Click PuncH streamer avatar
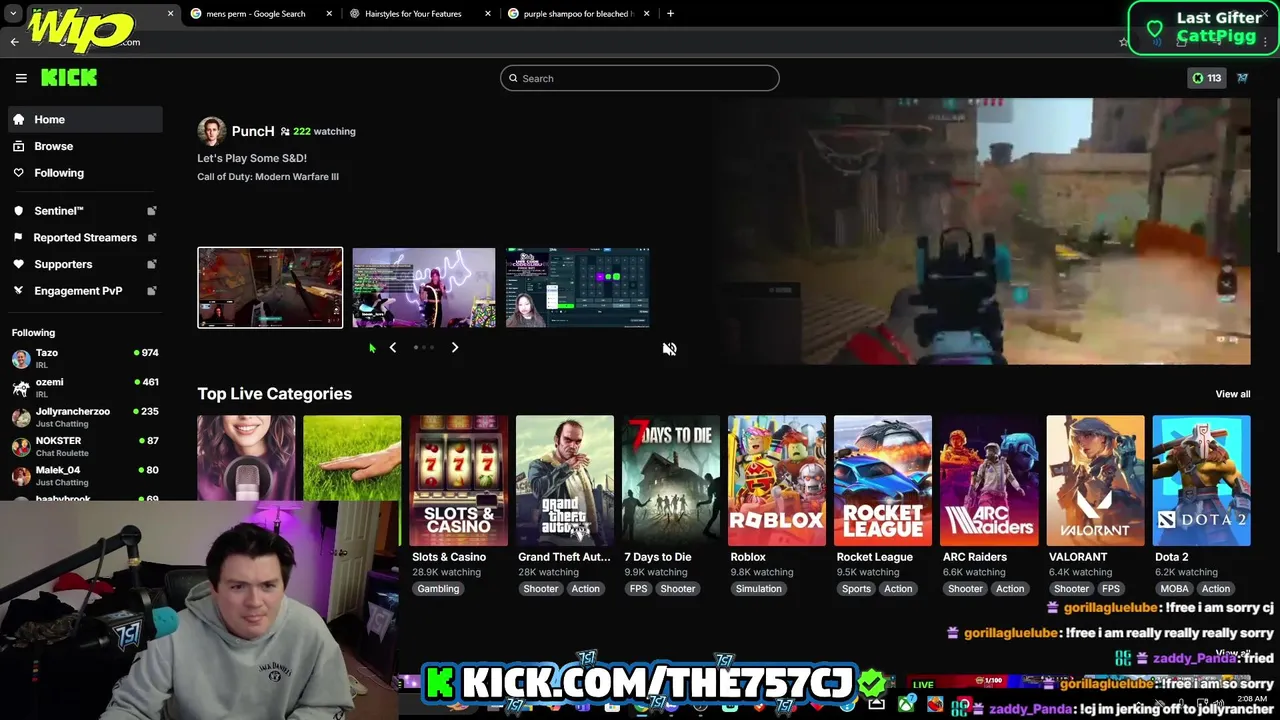The image size is (1280, 720). pos(211,131)
